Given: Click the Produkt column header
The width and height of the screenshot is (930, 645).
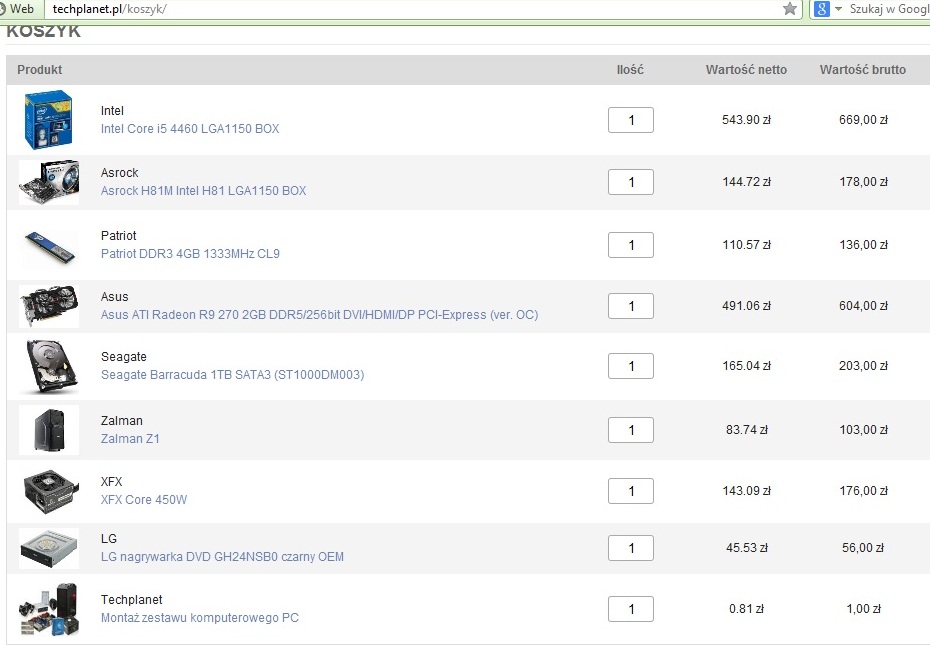Looking at the screenshot, I should coord(40,69).
